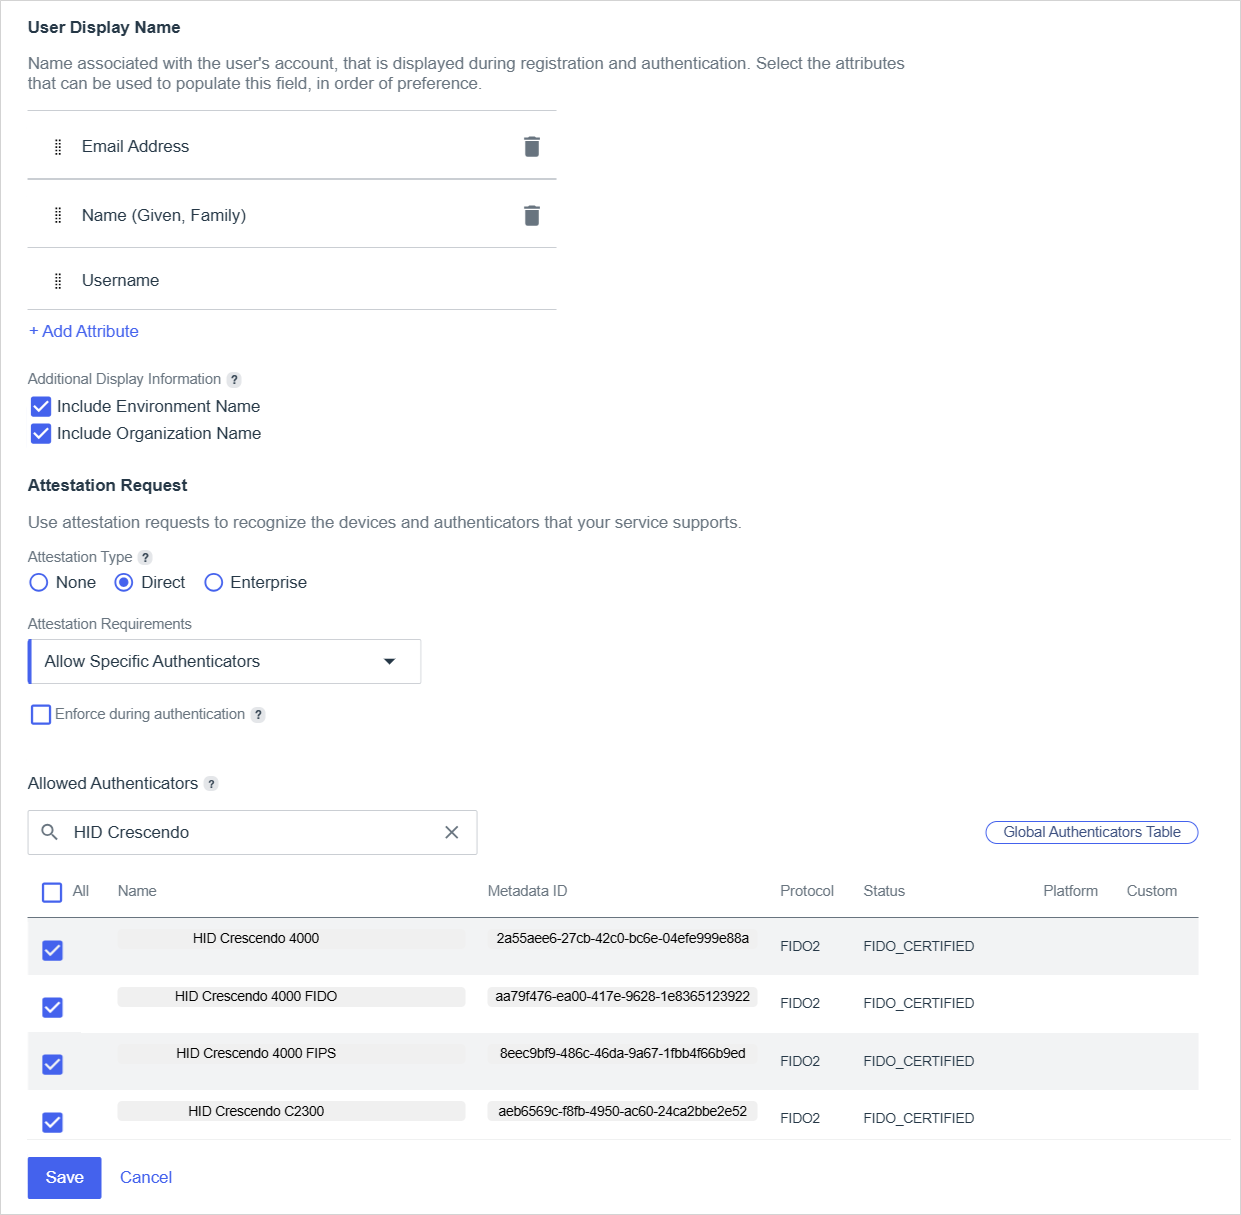This screenshot has width=1241, height=1215.
Task: Check the All authenticators checkbox
Action: tap(52, 892)
